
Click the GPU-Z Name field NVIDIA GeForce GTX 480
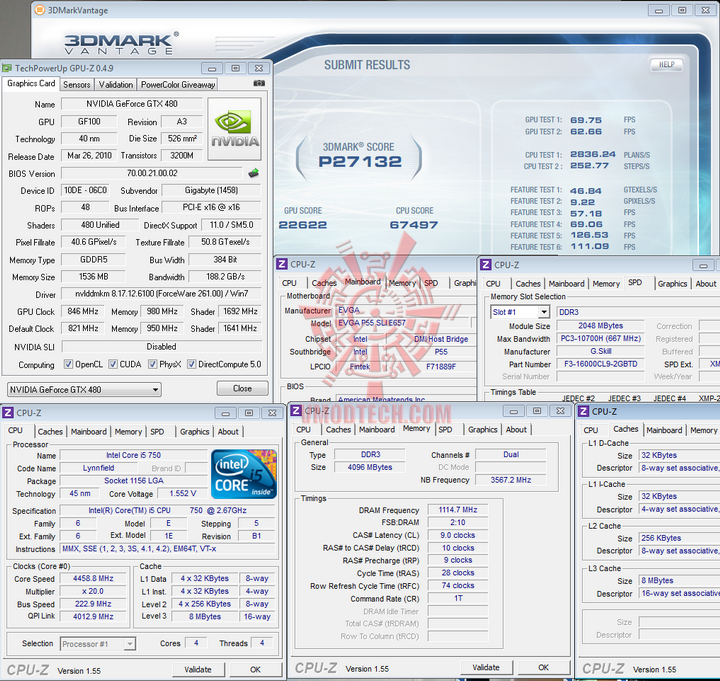pos(132,104)
